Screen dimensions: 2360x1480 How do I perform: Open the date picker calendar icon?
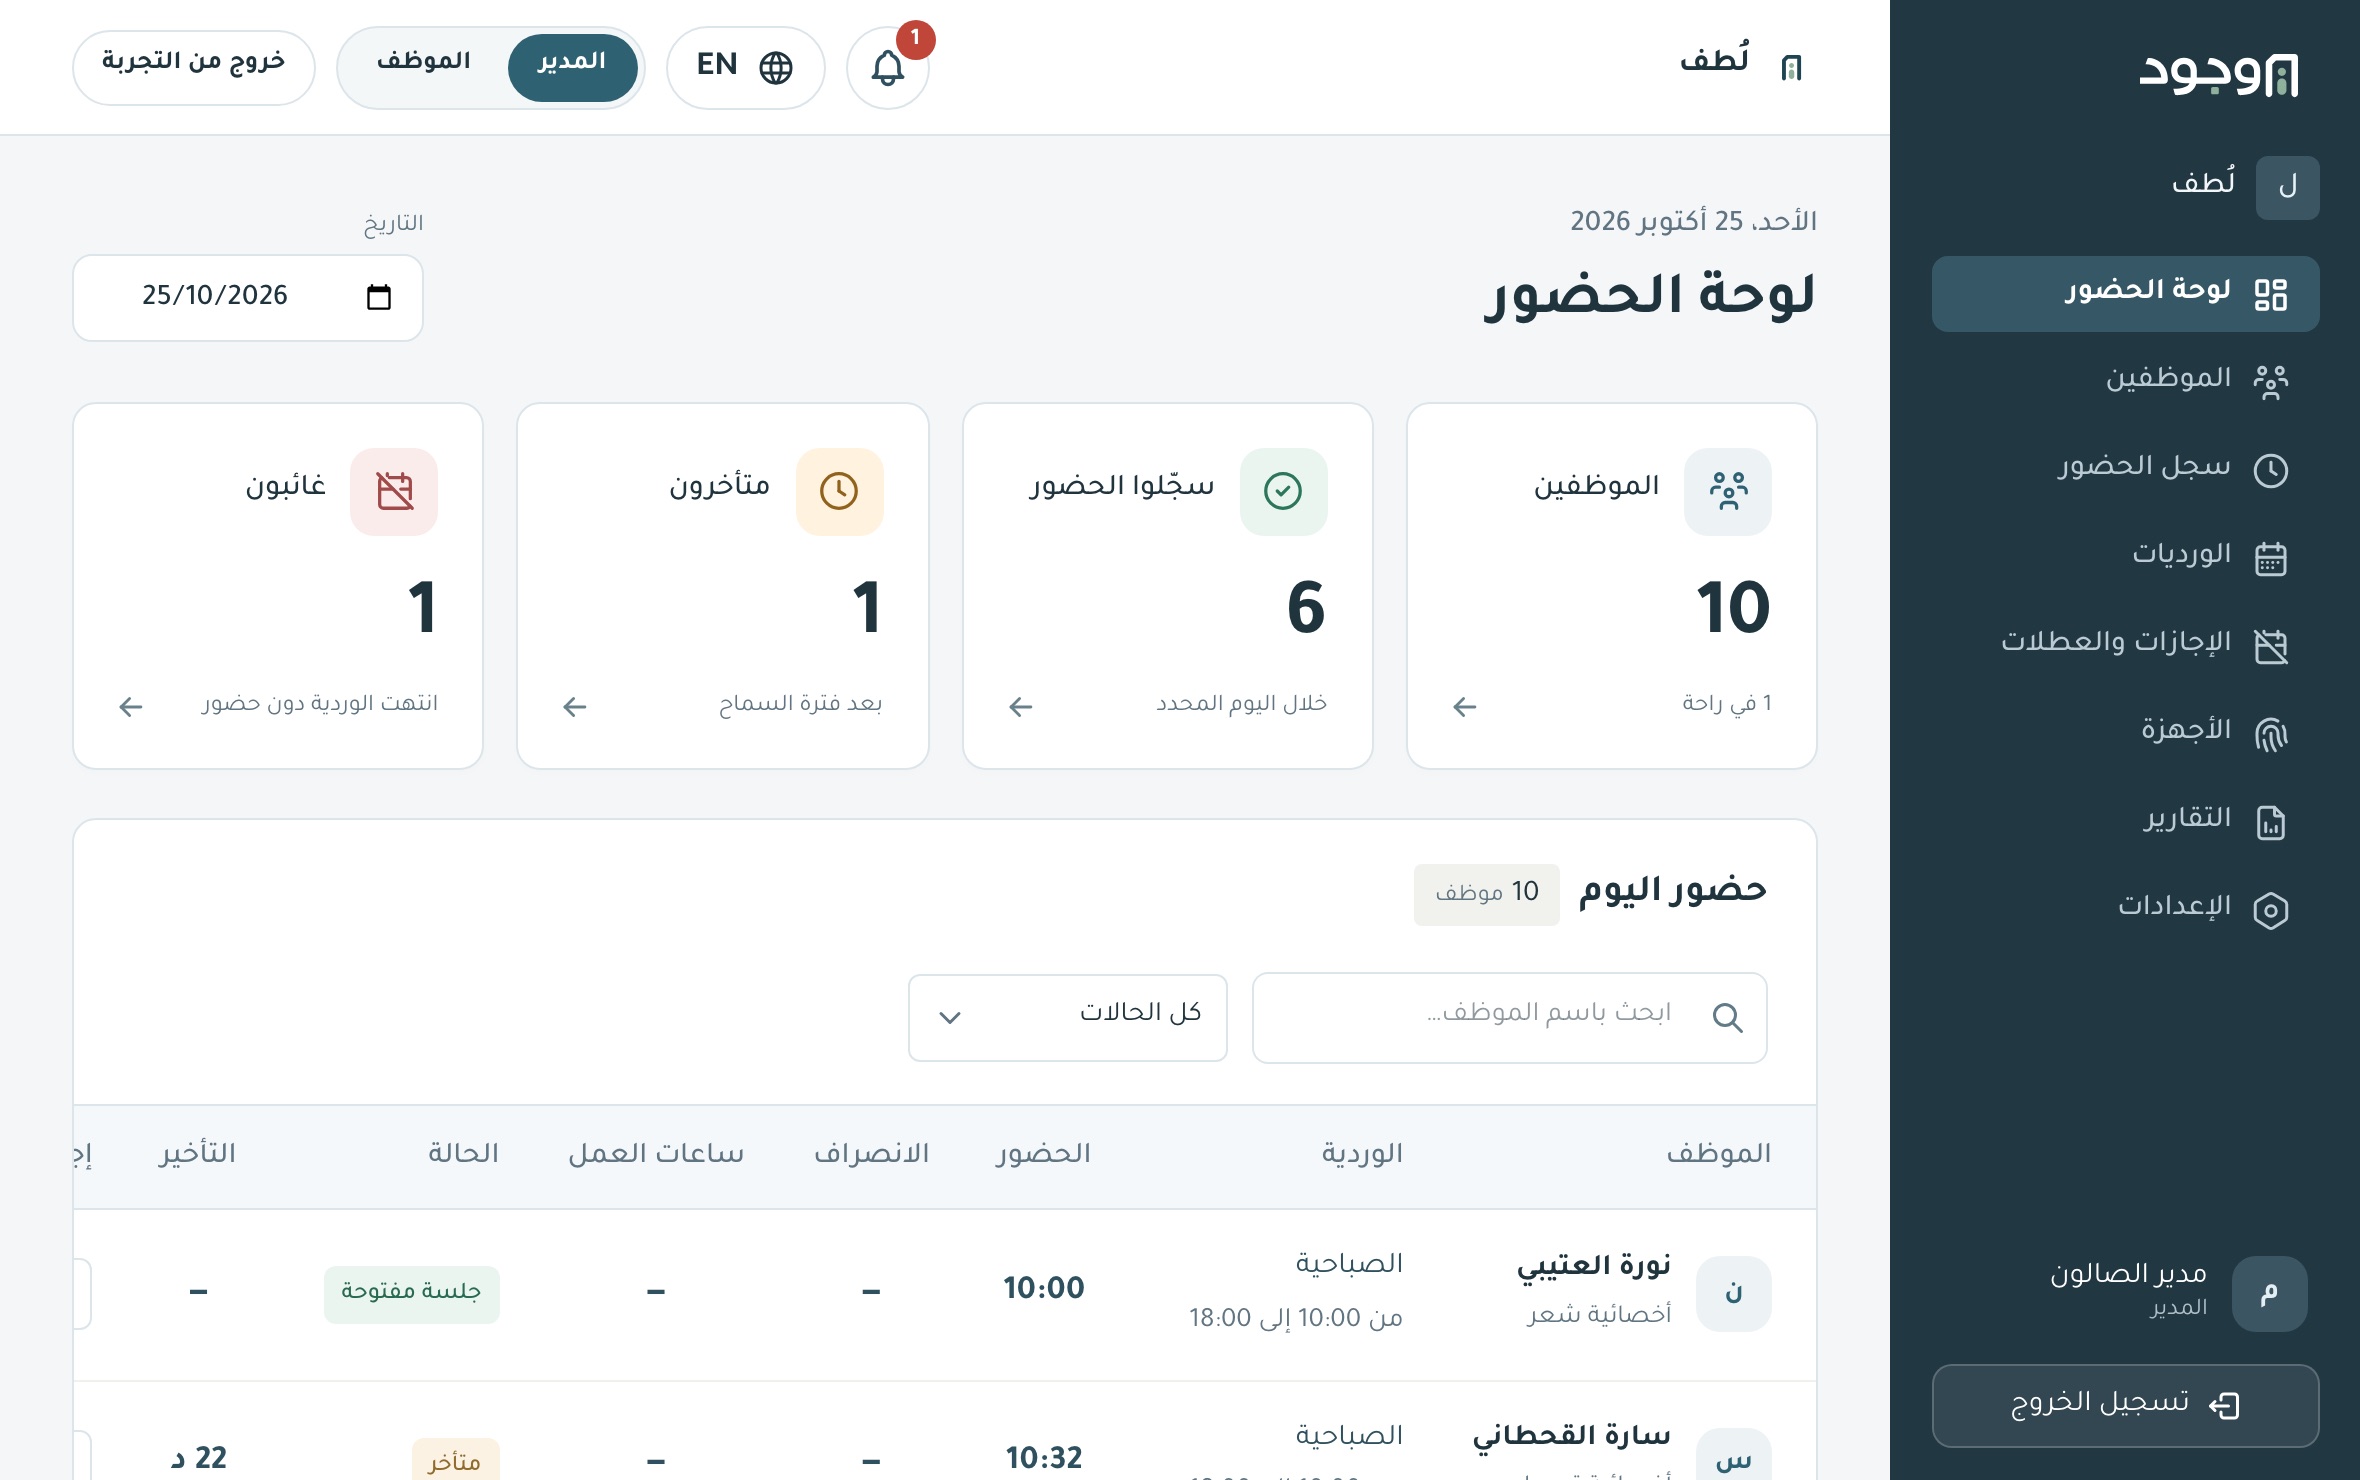click(x=379, y=297)
